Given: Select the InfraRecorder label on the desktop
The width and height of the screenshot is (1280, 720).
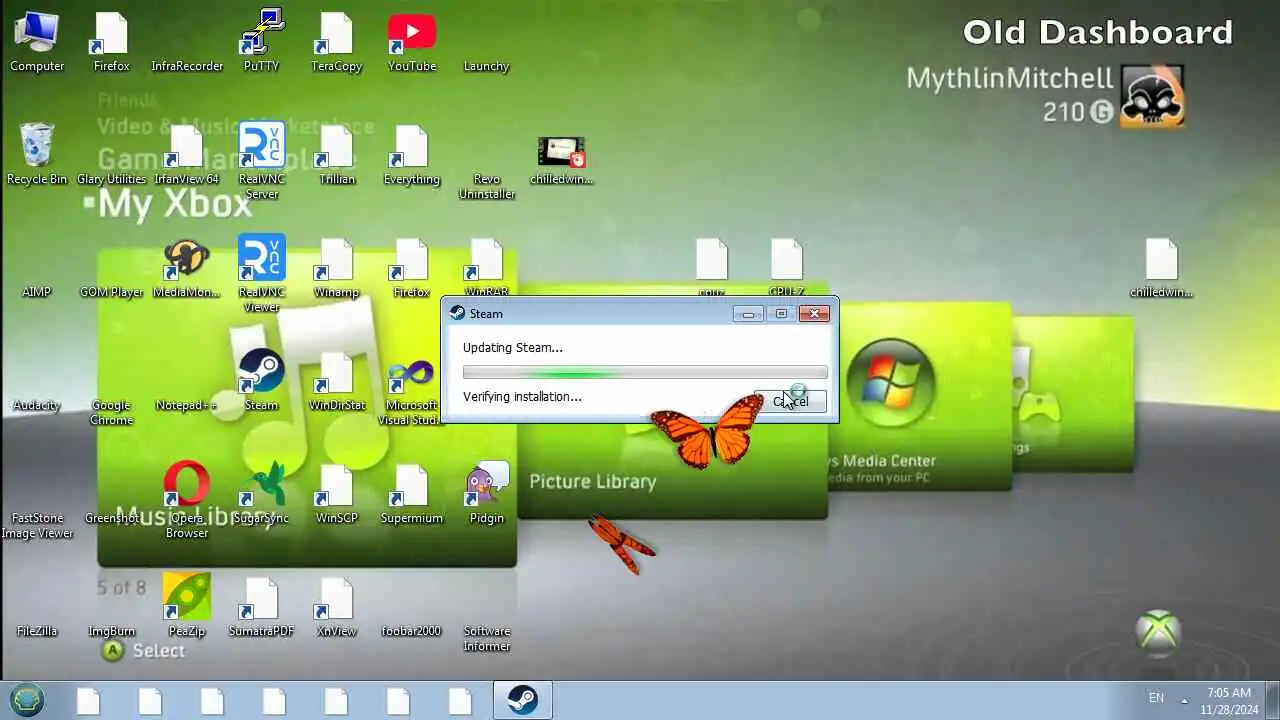Looking at the screenshot, I should tap(187, 66).
